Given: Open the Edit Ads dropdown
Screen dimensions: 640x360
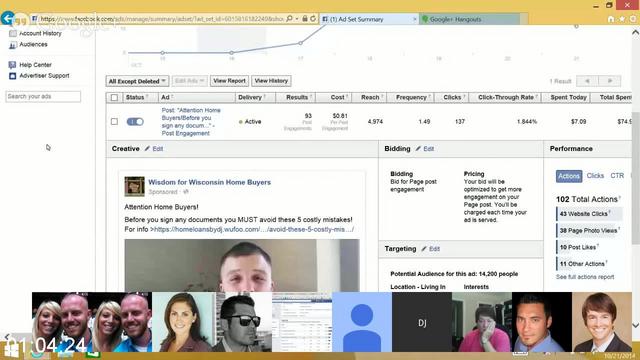Looking at the screenshot, I should (189, 81).
